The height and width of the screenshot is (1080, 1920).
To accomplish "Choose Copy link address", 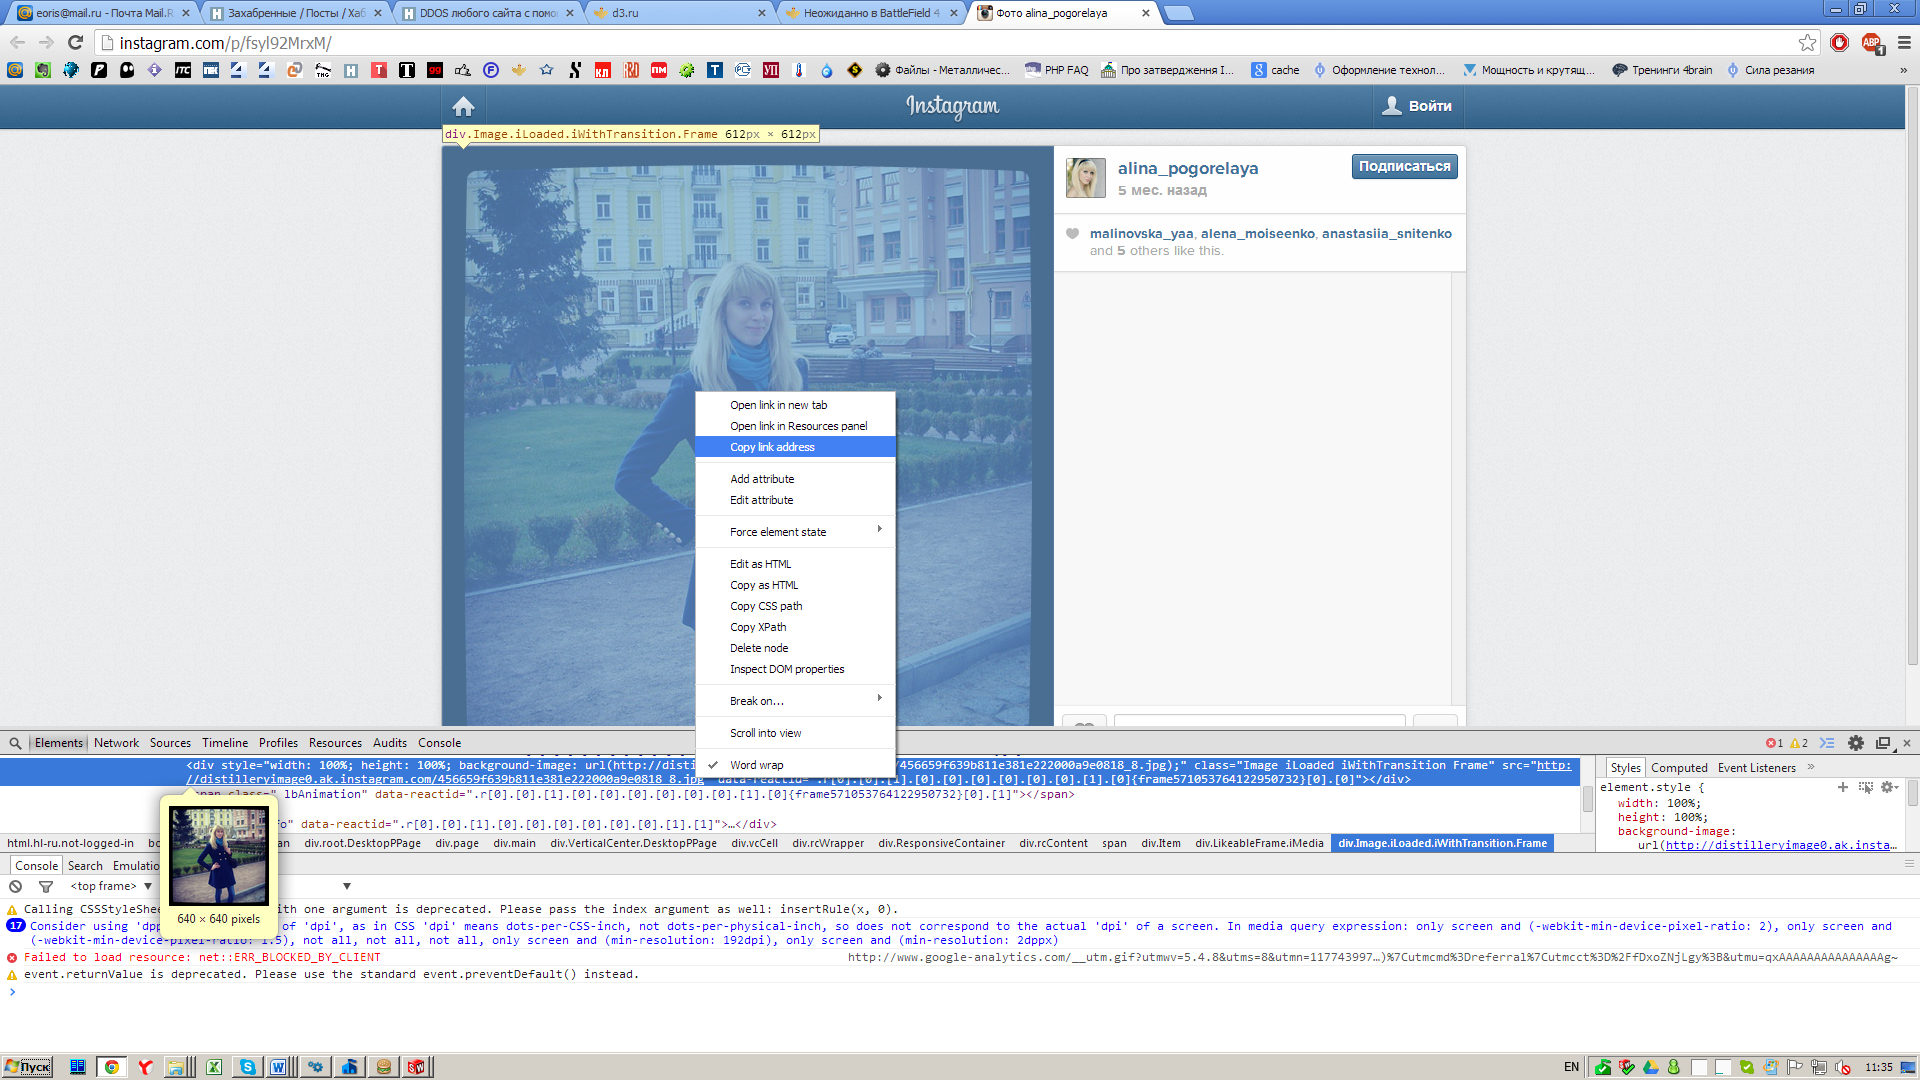I will click(795, 447).
